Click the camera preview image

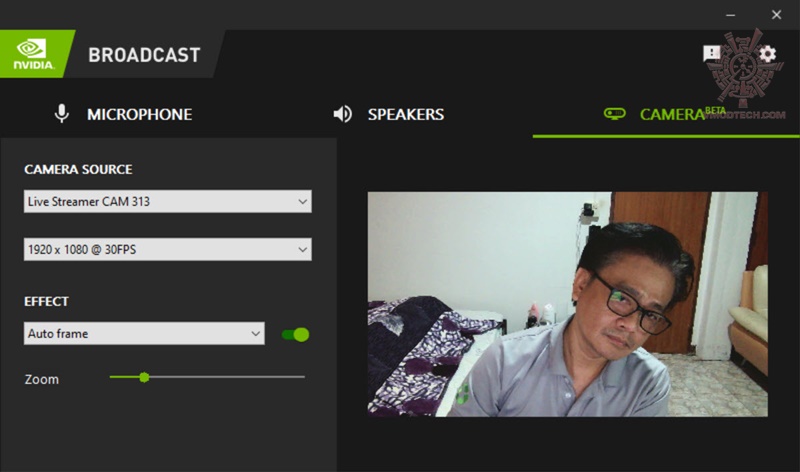(567, 304)
